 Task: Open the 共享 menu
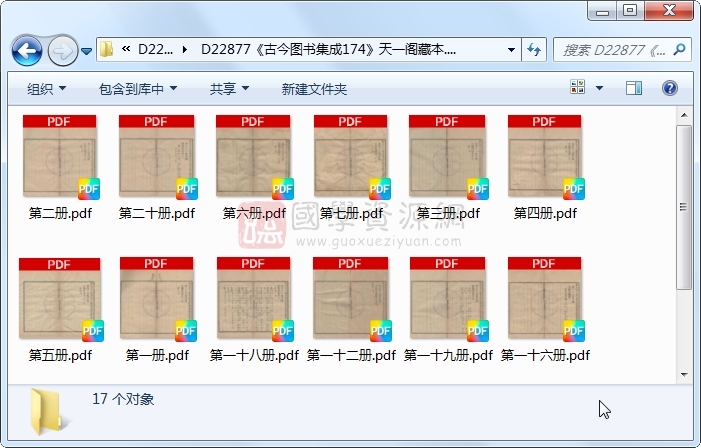tap(229, 89)
